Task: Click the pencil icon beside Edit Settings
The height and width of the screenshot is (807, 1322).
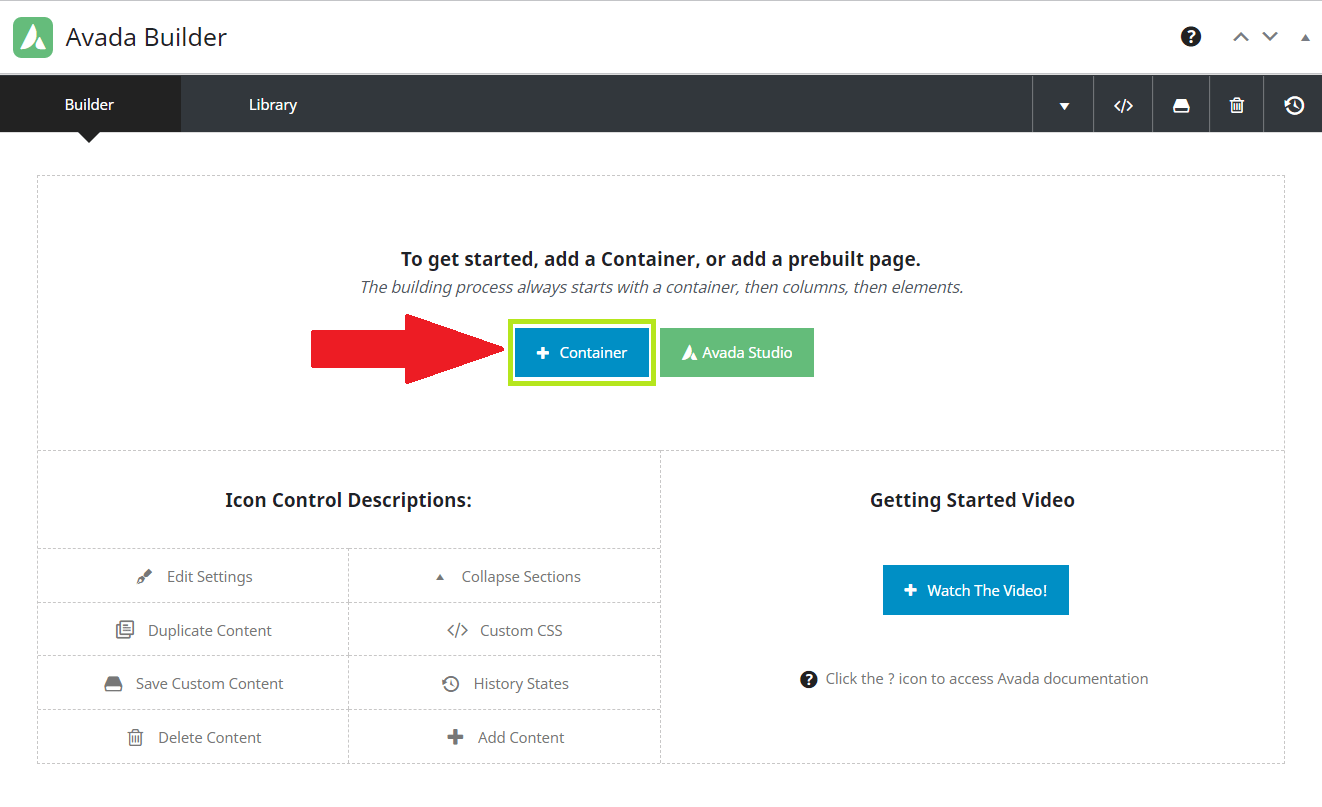Action: tap(145, 577)
